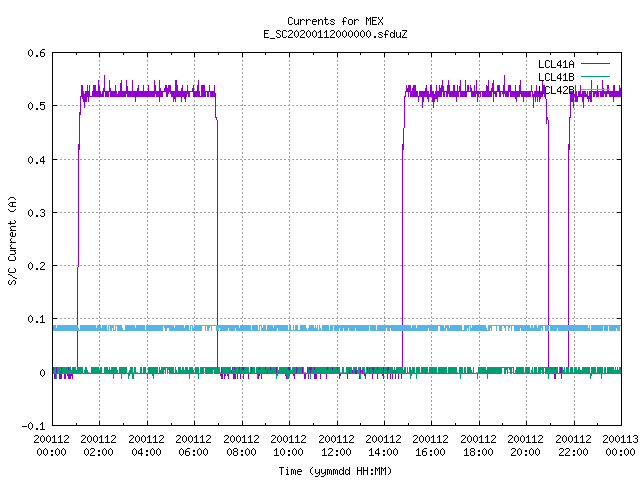Image resolution: width=640 pixels, height=480 pixels.
Task: Select the filename 'E_SC20200112000000.sfduZ' subtitle
Action: [335, 34]
